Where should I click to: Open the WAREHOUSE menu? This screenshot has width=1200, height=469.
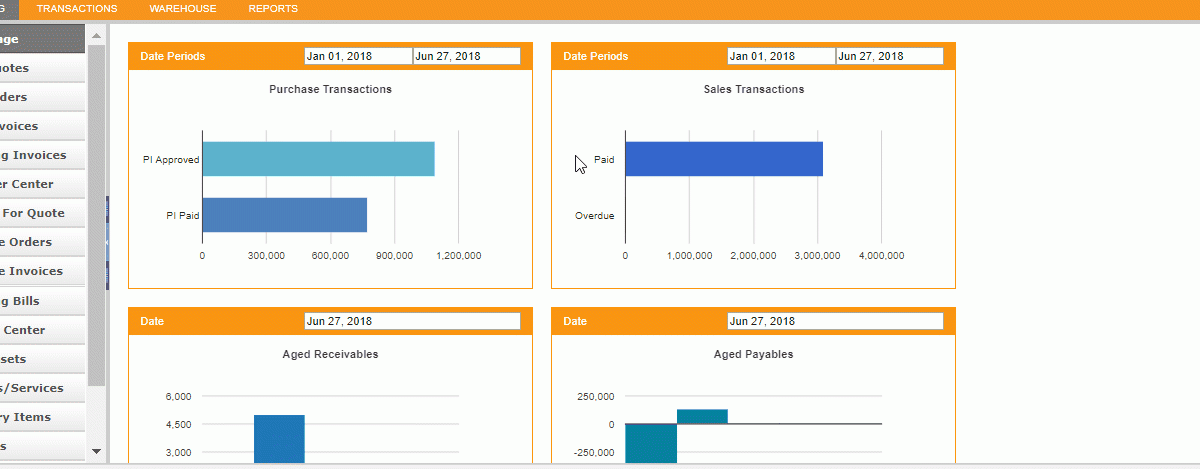183,9
